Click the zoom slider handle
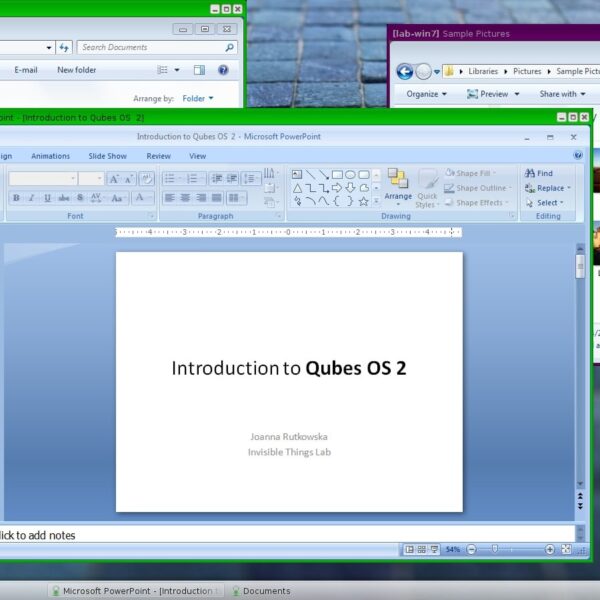Screen dimensions: 600x600 495,549
